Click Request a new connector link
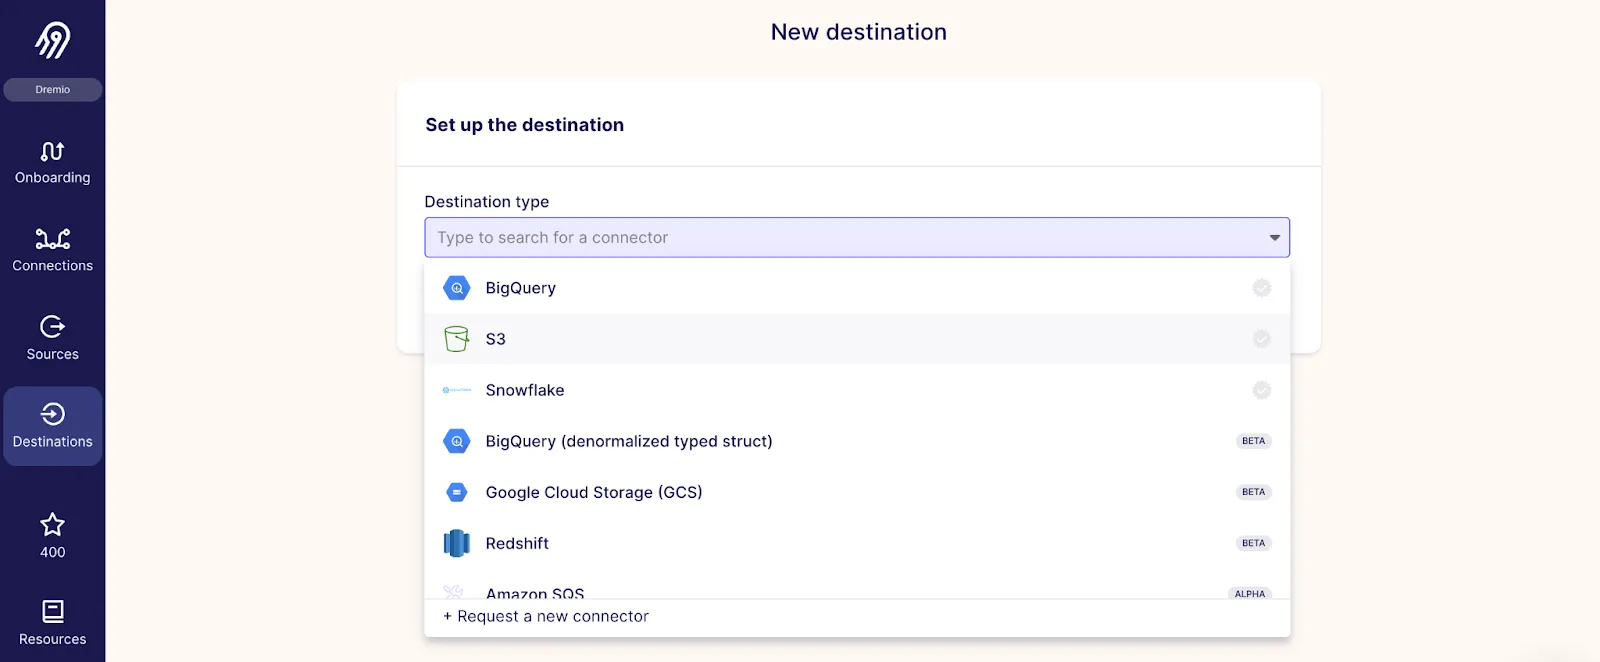 click(x=546, y=617)
